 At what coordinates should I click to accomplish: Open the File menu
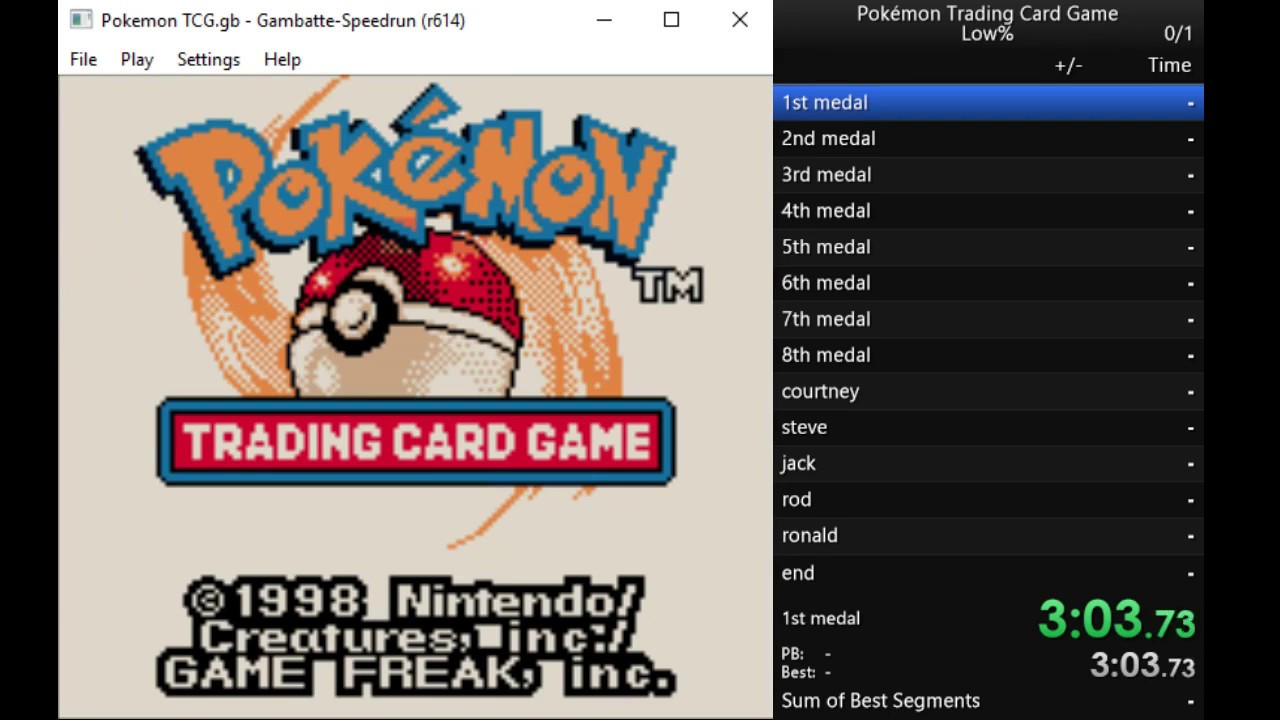[x=83, y=59]
